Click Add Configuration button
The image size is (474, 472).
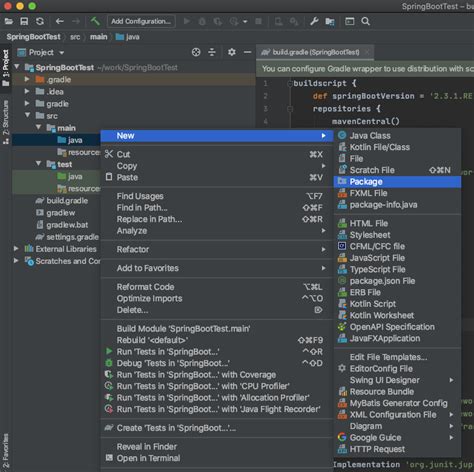pos(141,21)
